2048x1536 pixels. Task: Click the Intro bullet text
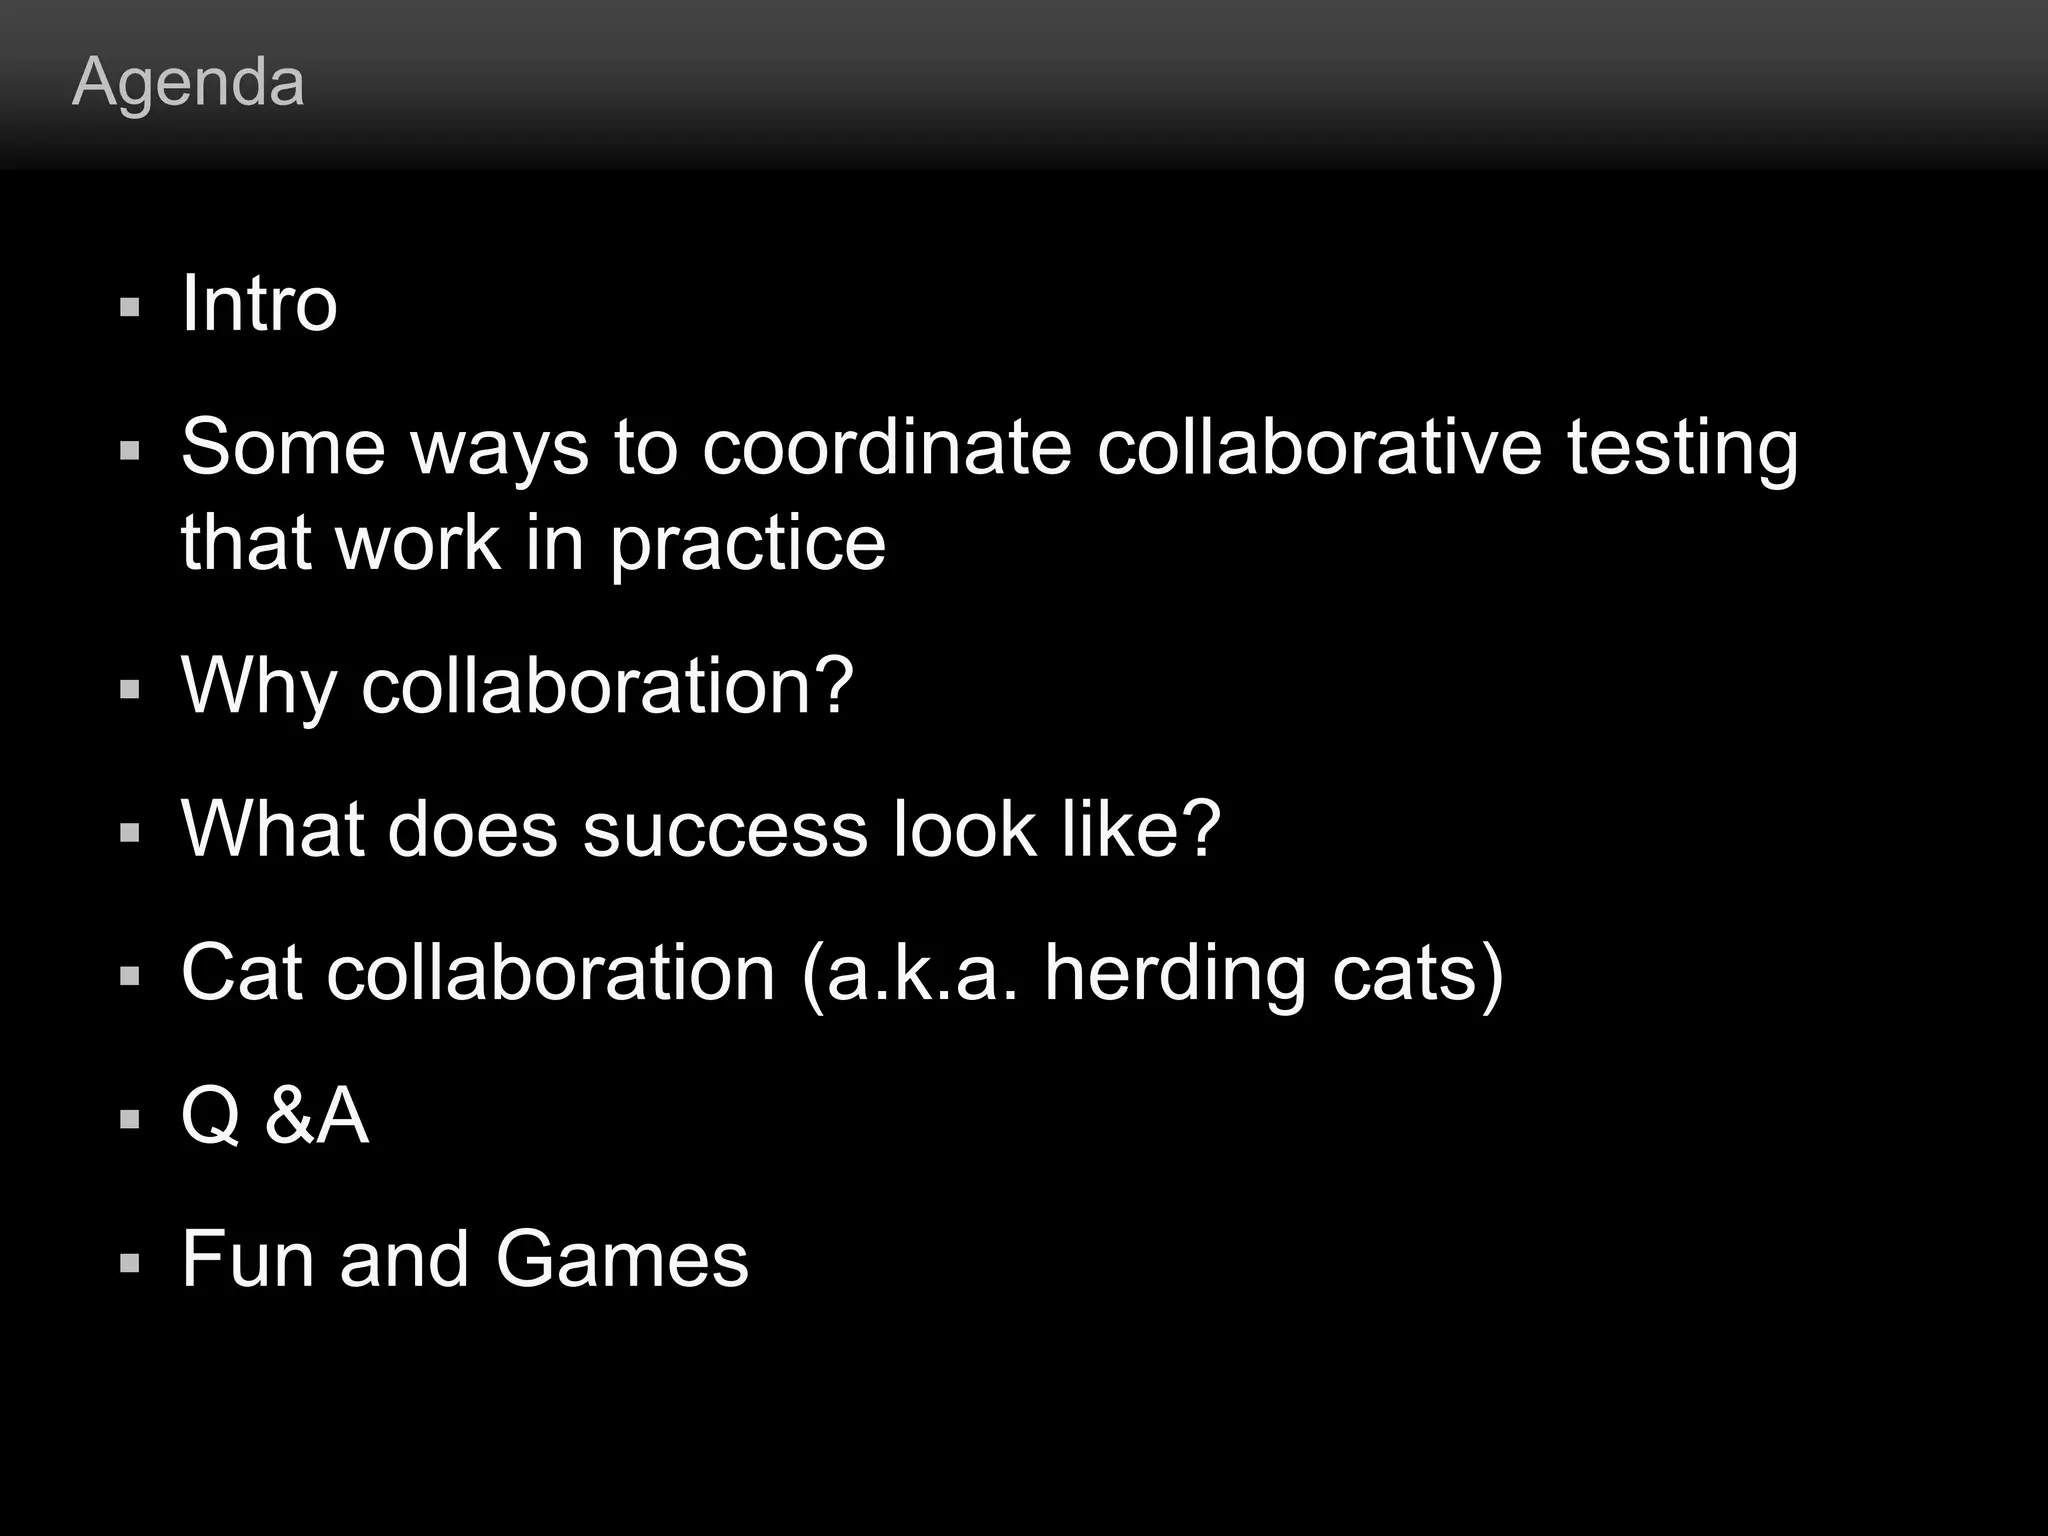pyautogui.click(x=259, y=303)
